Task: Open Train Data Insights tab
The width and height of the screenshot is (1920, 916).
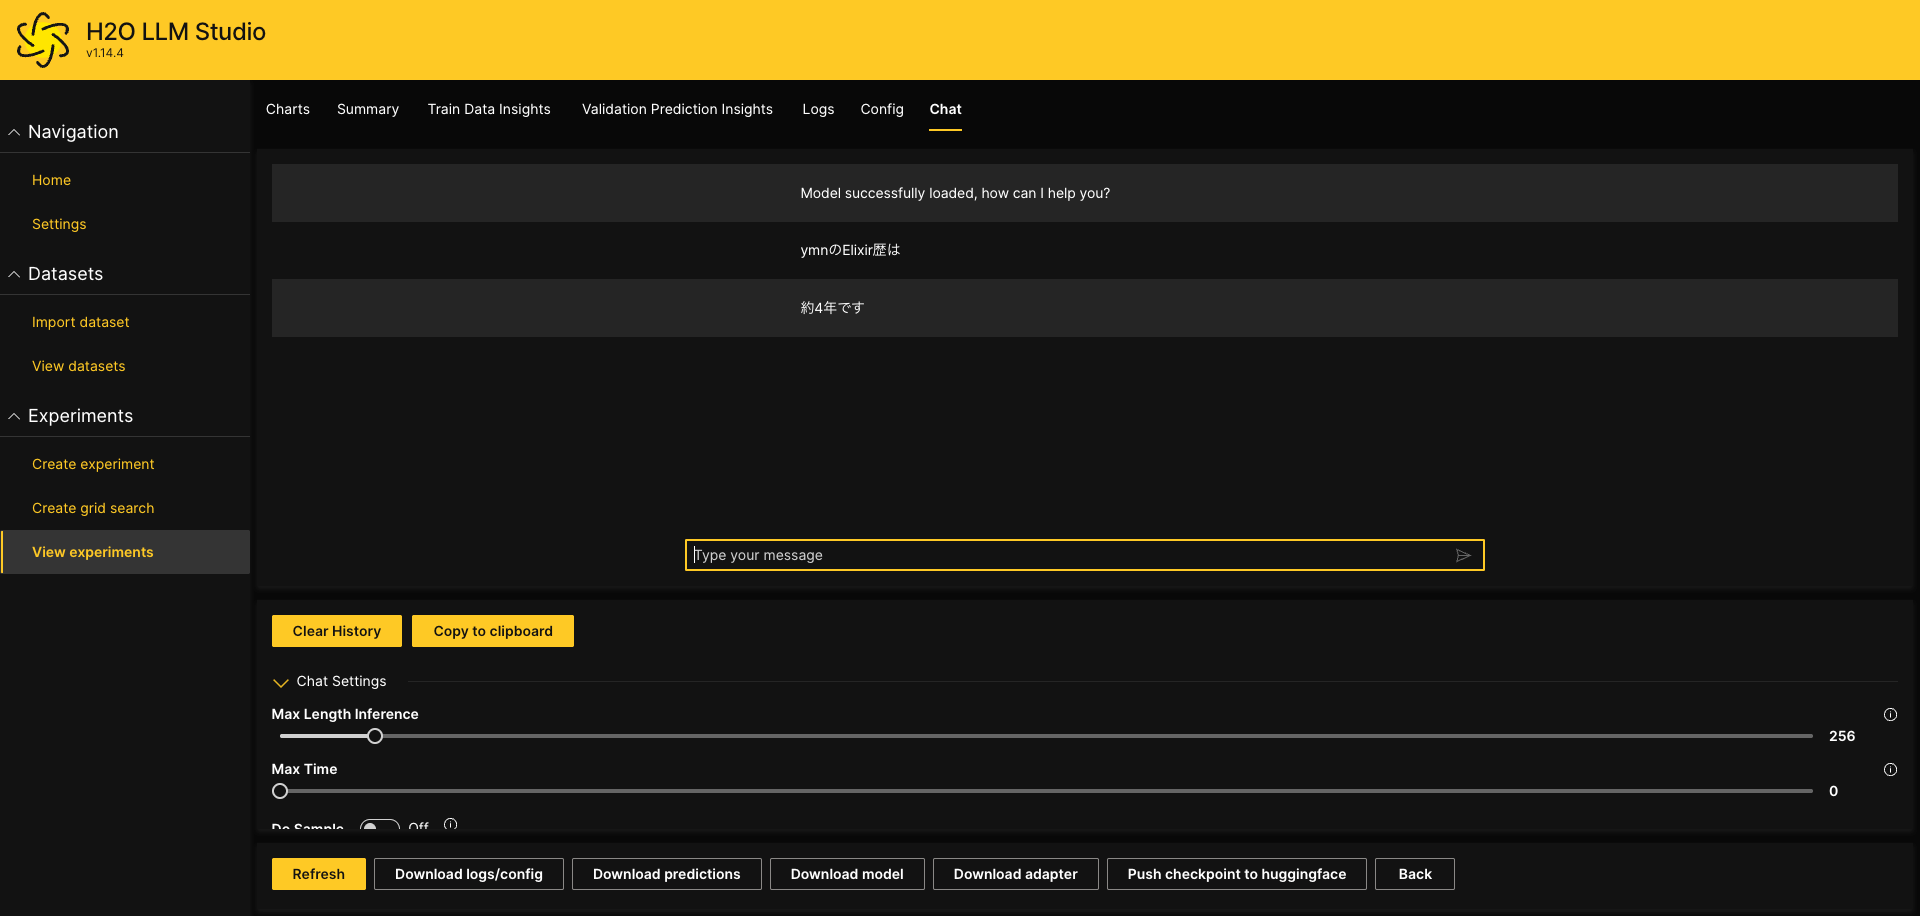Action: (489, 109)
